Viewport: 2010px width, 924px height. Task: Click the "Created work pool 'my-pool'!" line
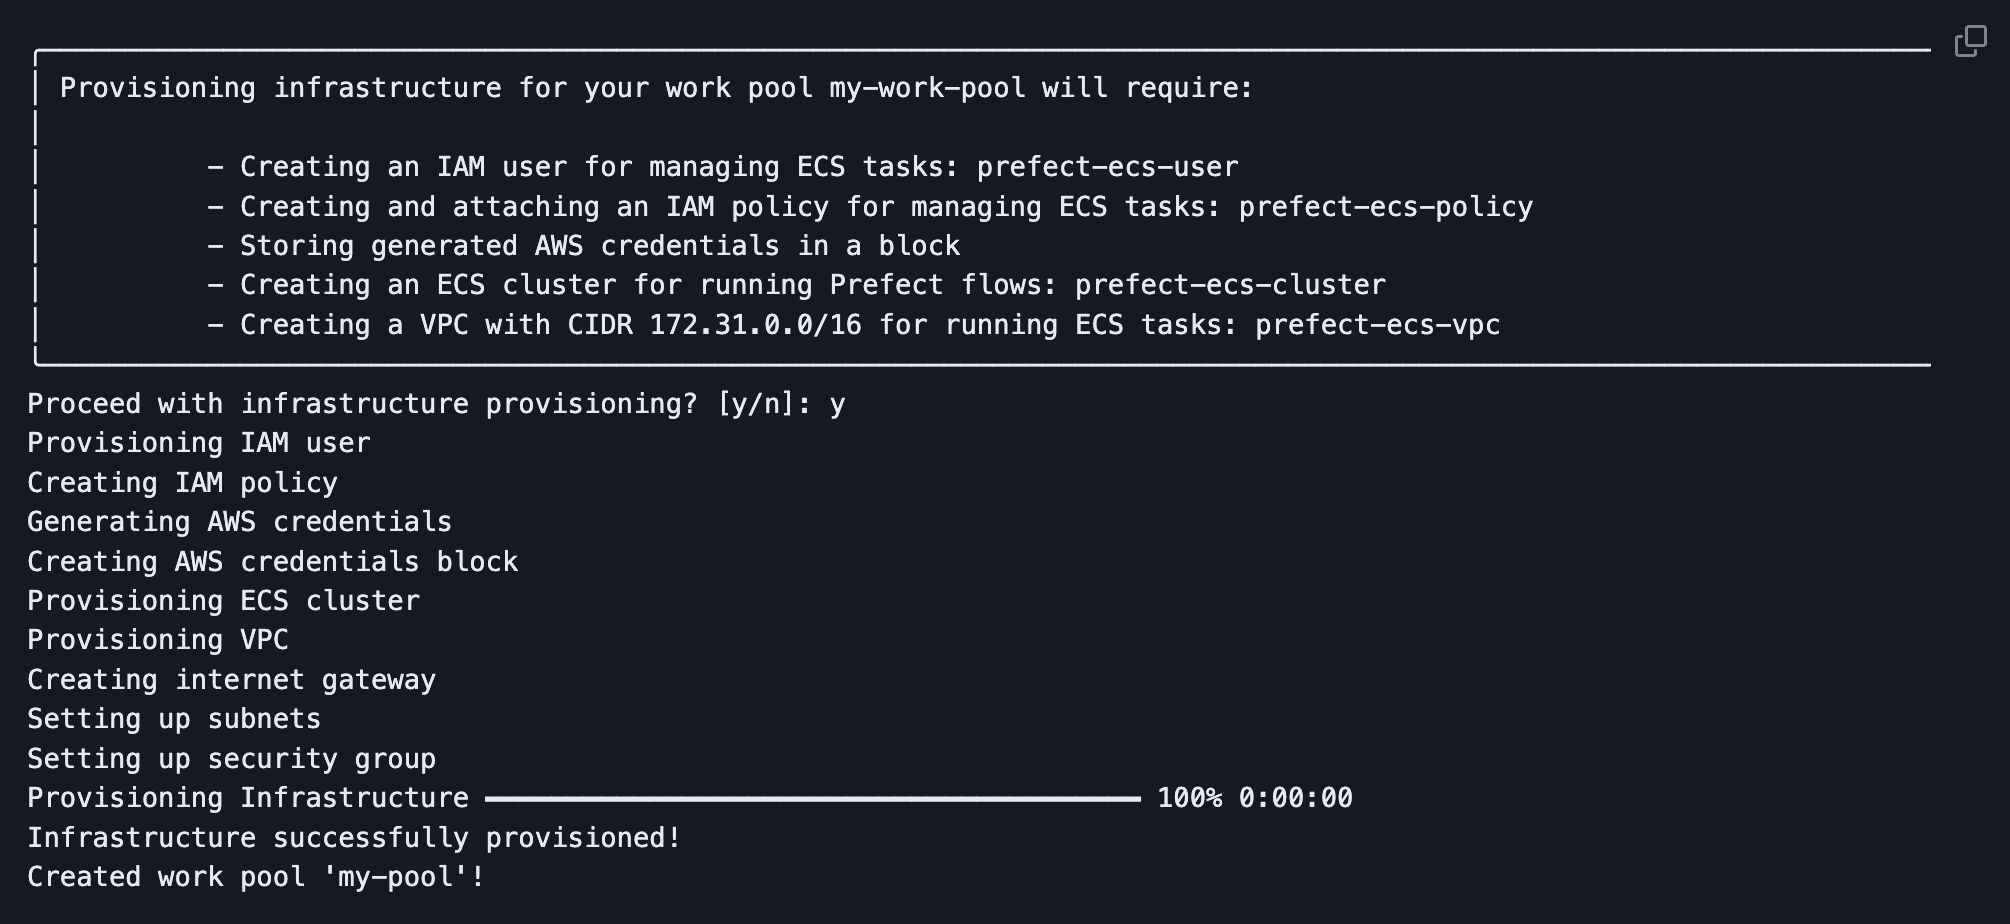[256, 877]
